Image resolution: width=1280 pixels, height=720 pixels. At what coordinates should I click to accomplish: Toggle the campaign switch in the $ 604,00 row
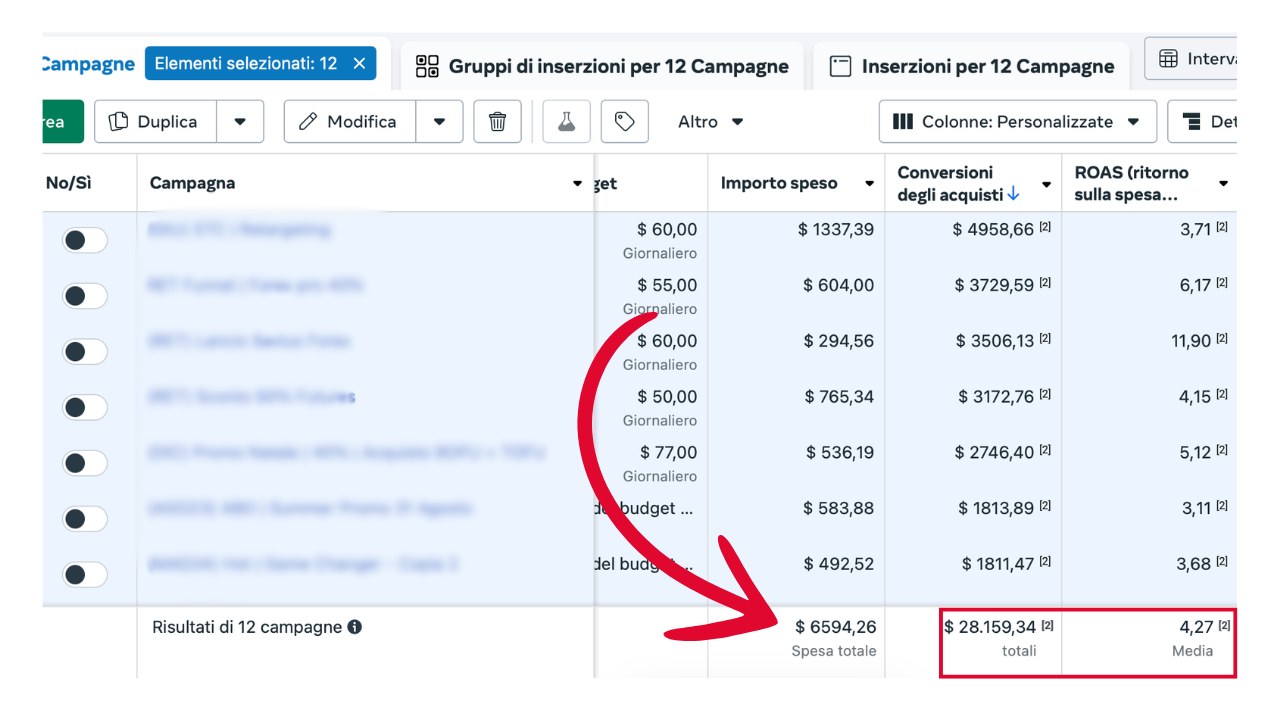click(x=85, y=296)
